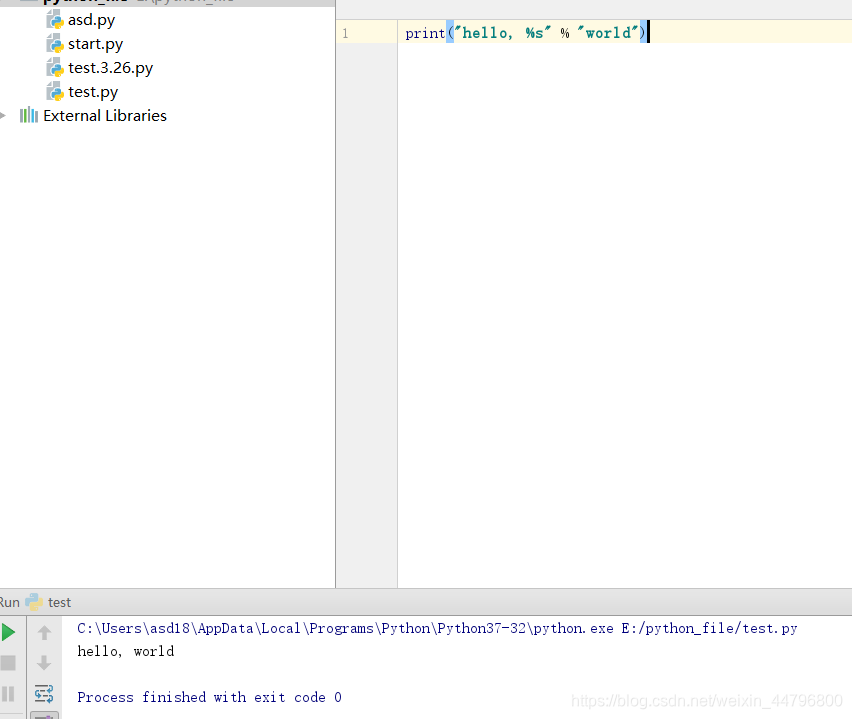
Task: Click the External Libraries bar-chart icon
Action: click(29, 115)
